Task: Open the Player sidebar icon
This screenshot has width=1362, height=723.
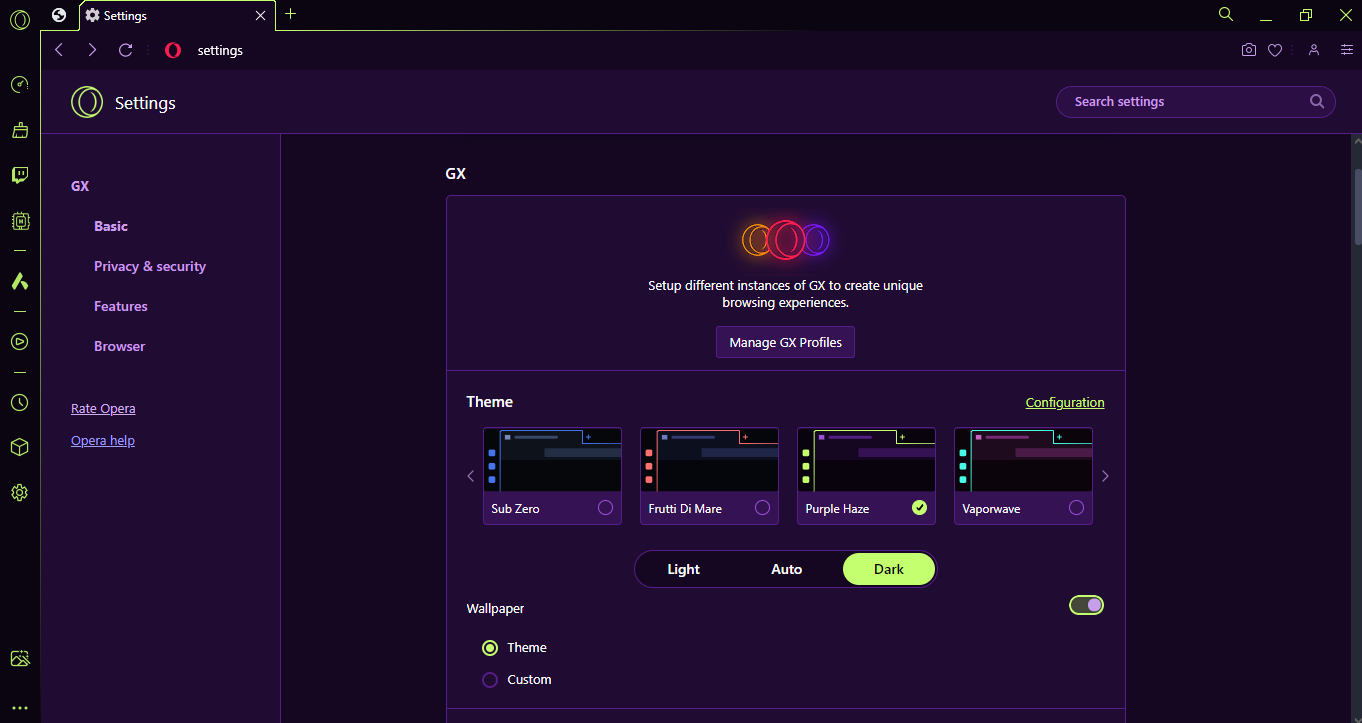Action: point(19,341)
